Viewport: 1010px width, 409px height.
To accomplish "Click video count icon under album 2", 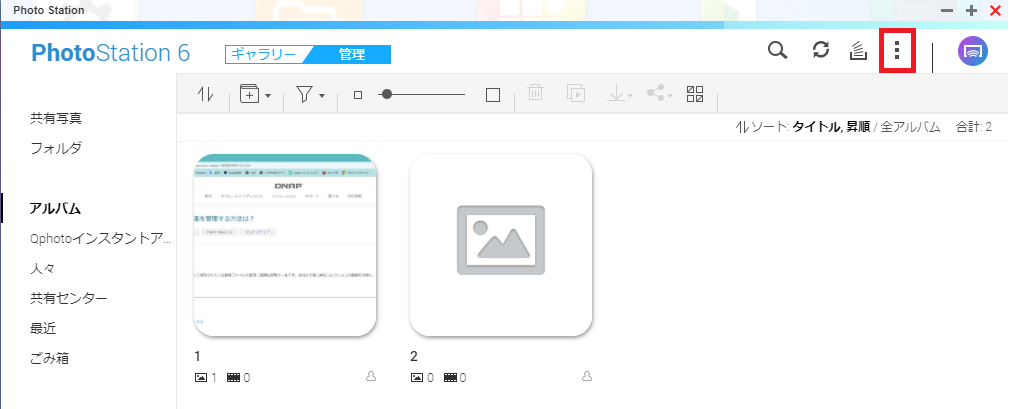I will pyautogui.click(x=450, y=377).
